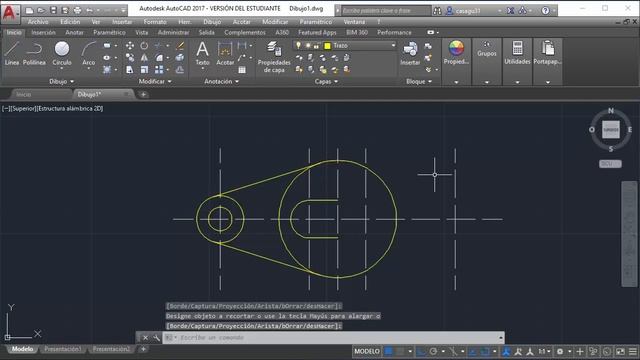The width and height of the screenshot is (640, 360).
Task: Expand the Dibujo panel
Action: pyautogui.click(x=62, y=81)
